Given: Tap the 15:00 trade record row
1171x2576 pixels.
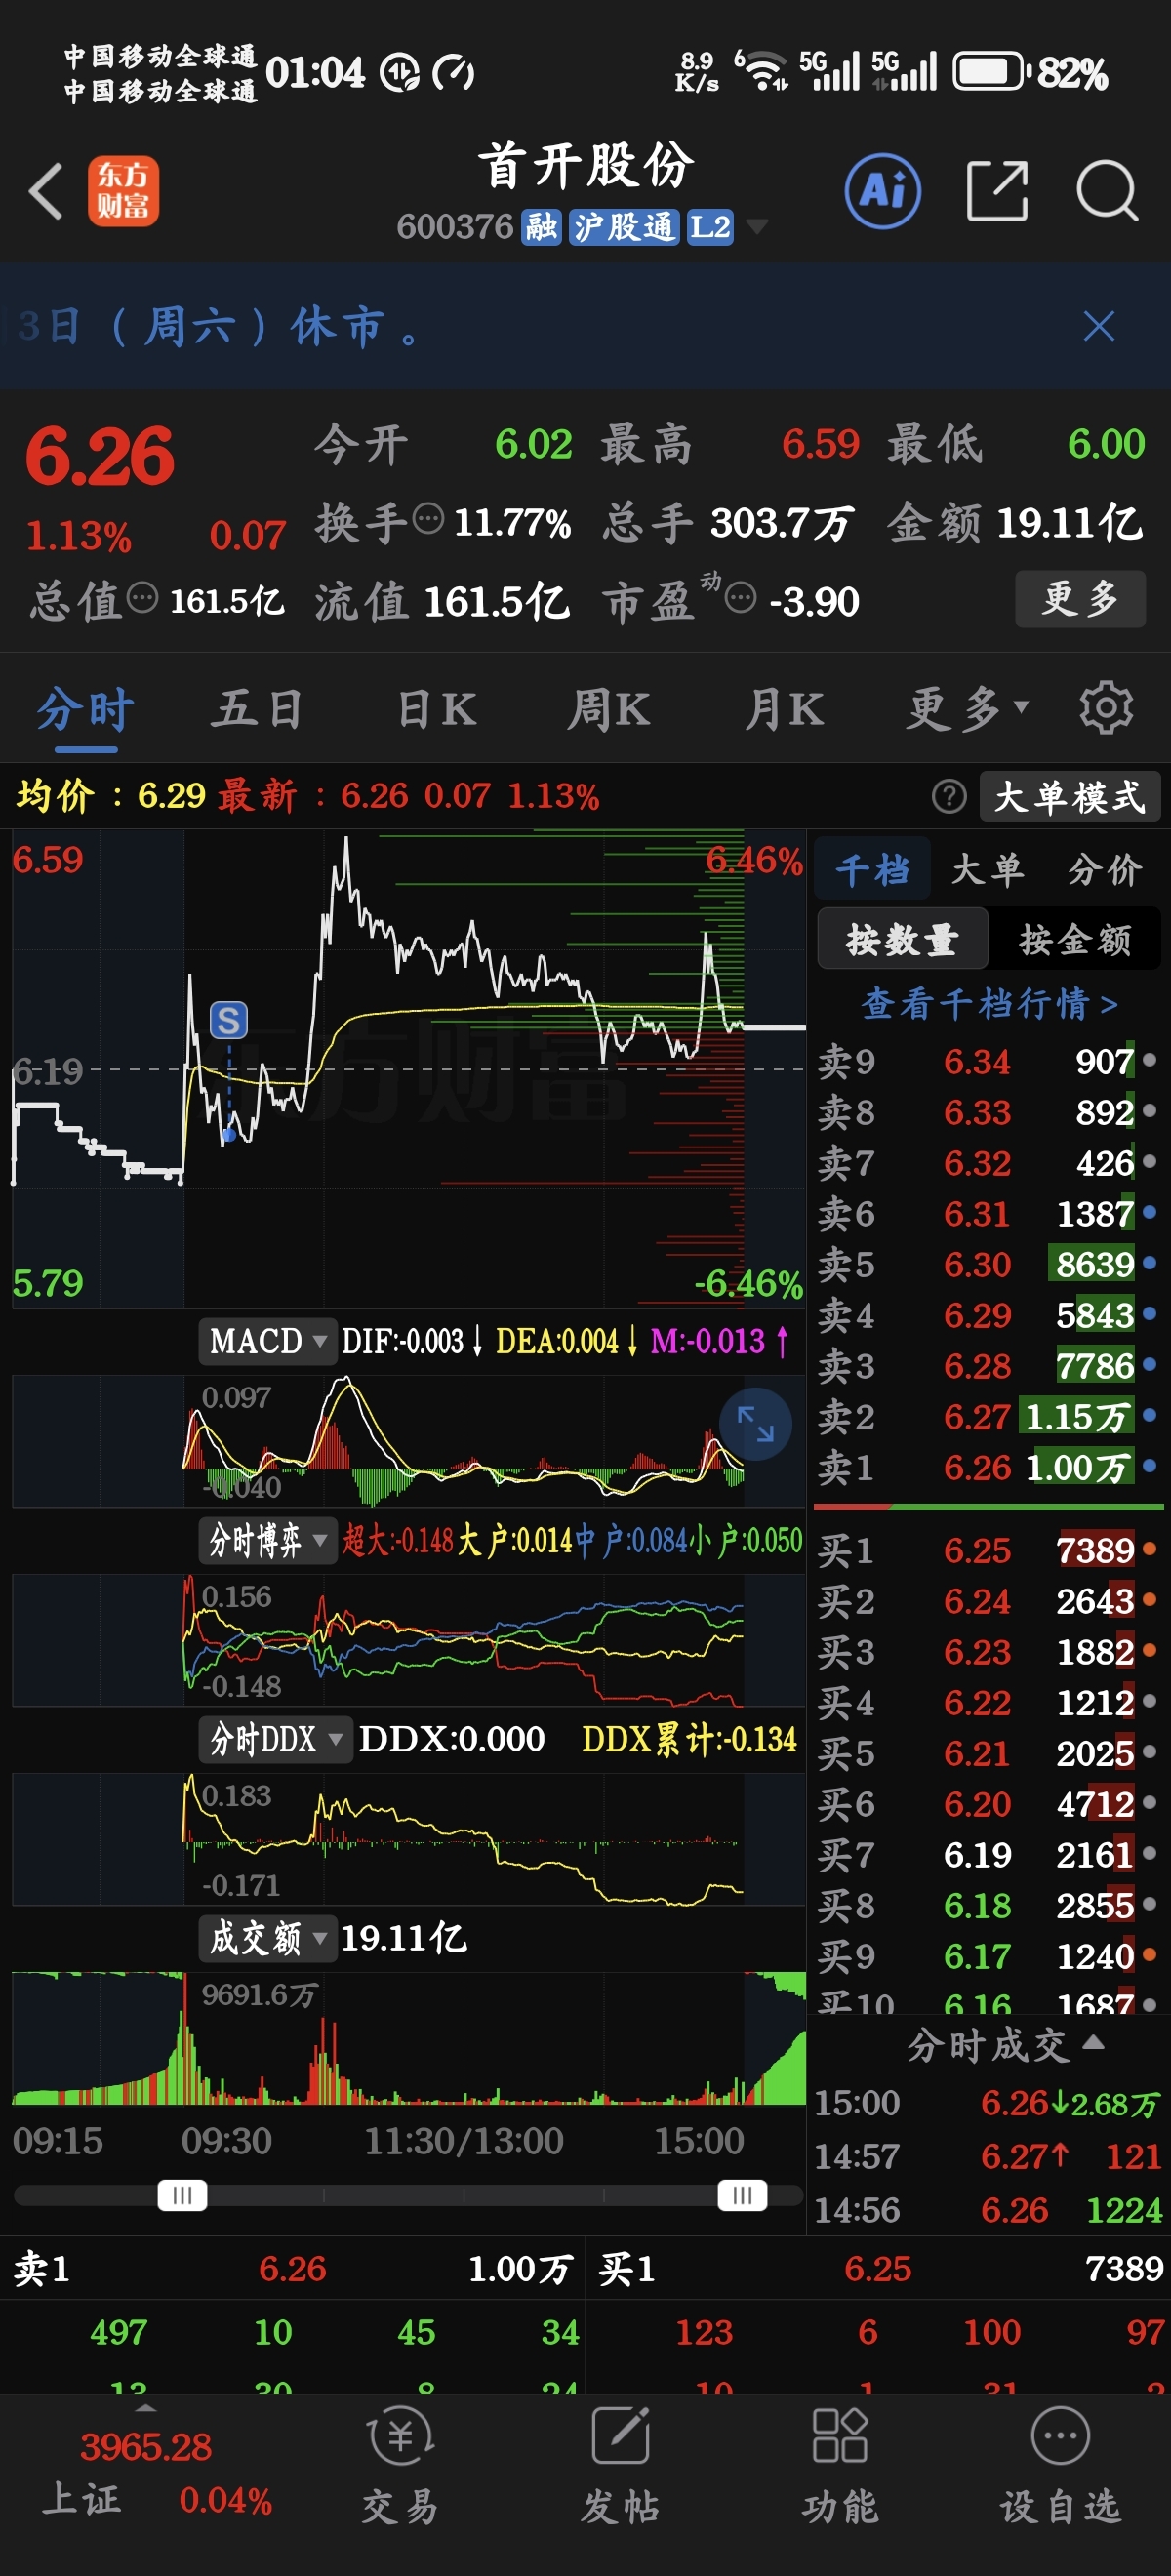Looking at the screenshot, I should pos(988,2103).
